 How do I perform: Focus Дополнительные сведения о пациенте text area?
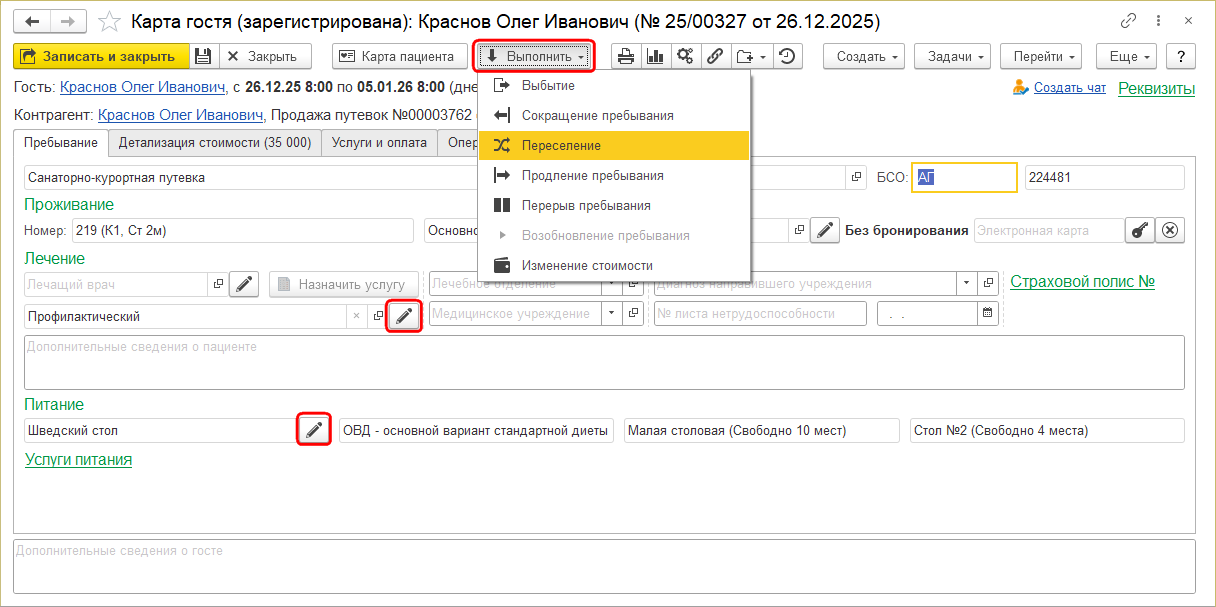point(604,362)
